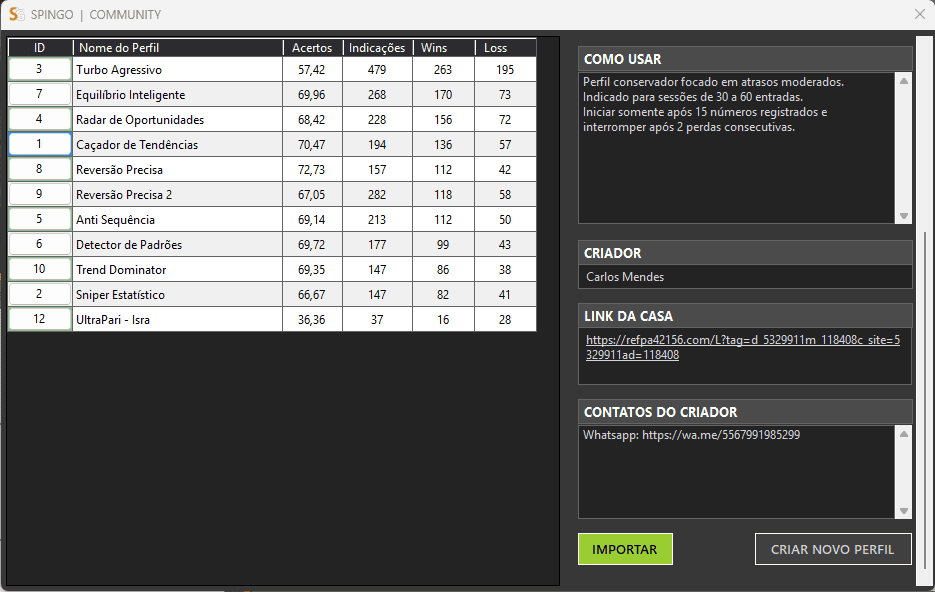Sort the table by ID column header
This screenshot has height=592, width=935.
click(39, 48)
